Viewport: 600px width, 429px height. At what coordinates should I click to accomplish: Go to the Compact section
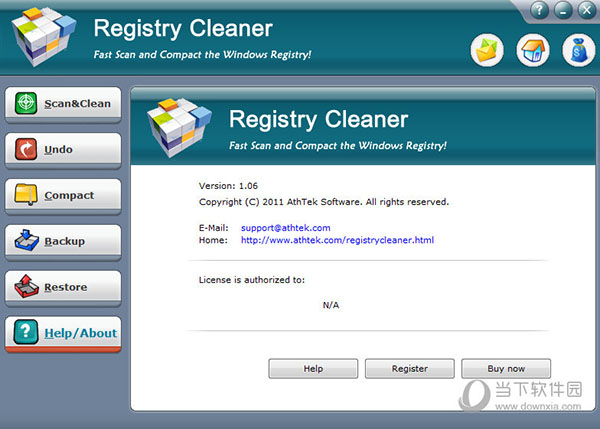(x=63, y=196)
